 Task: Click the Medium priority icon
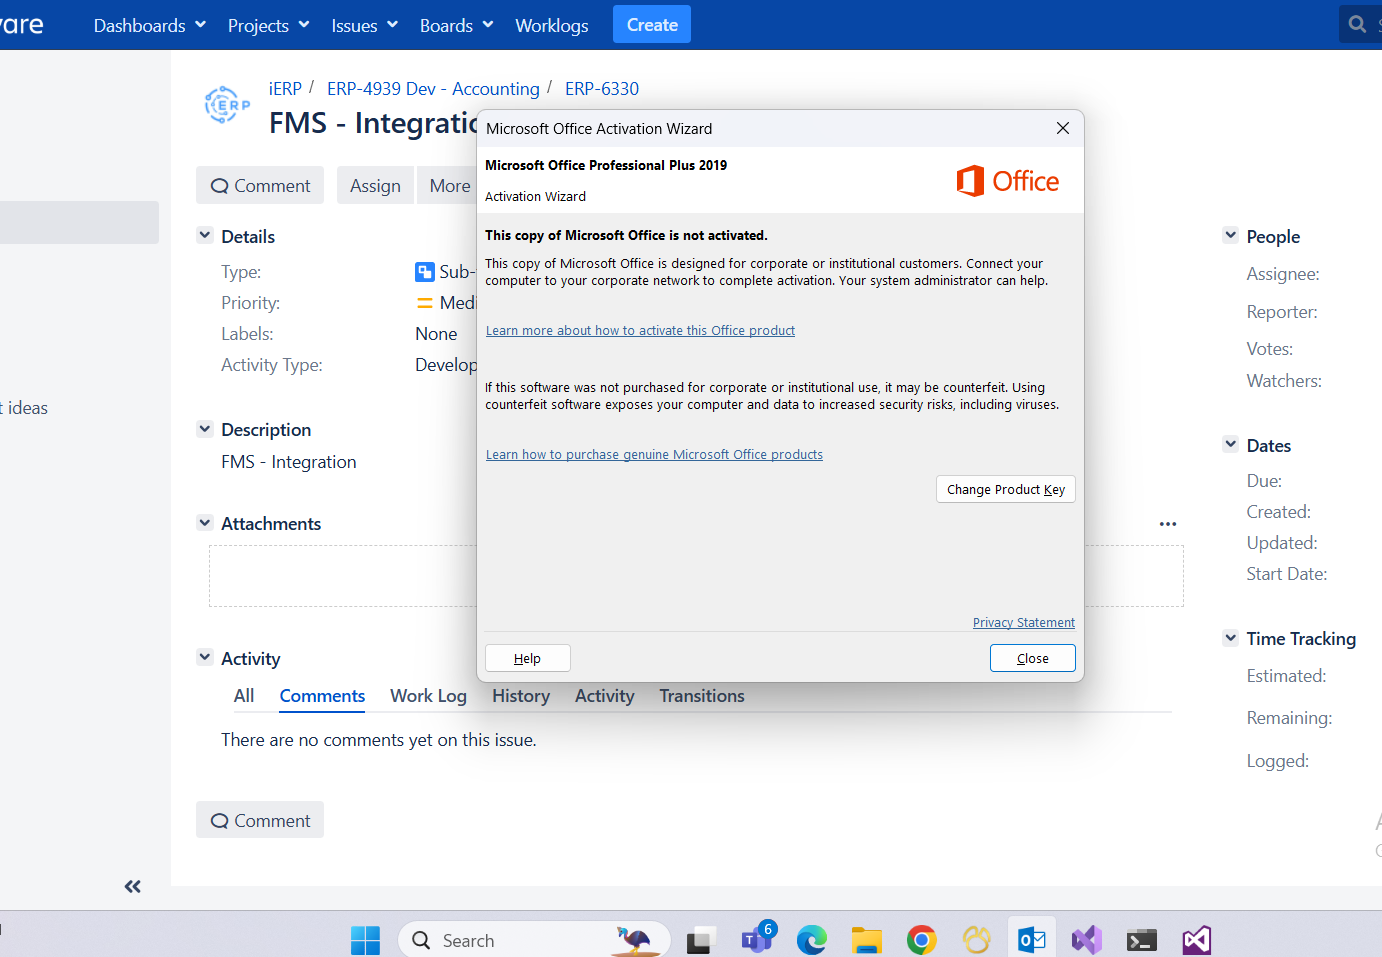425,303
